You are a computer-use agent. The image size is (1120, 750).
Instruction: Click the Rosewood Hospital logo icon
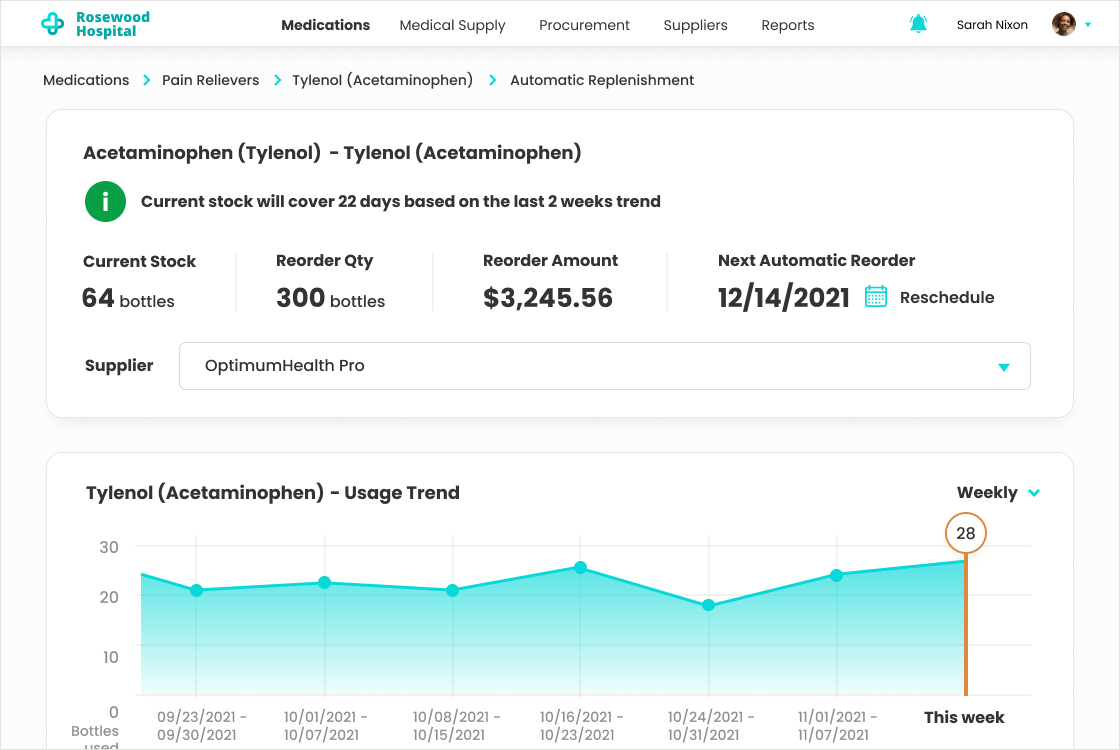click(52, 24)
